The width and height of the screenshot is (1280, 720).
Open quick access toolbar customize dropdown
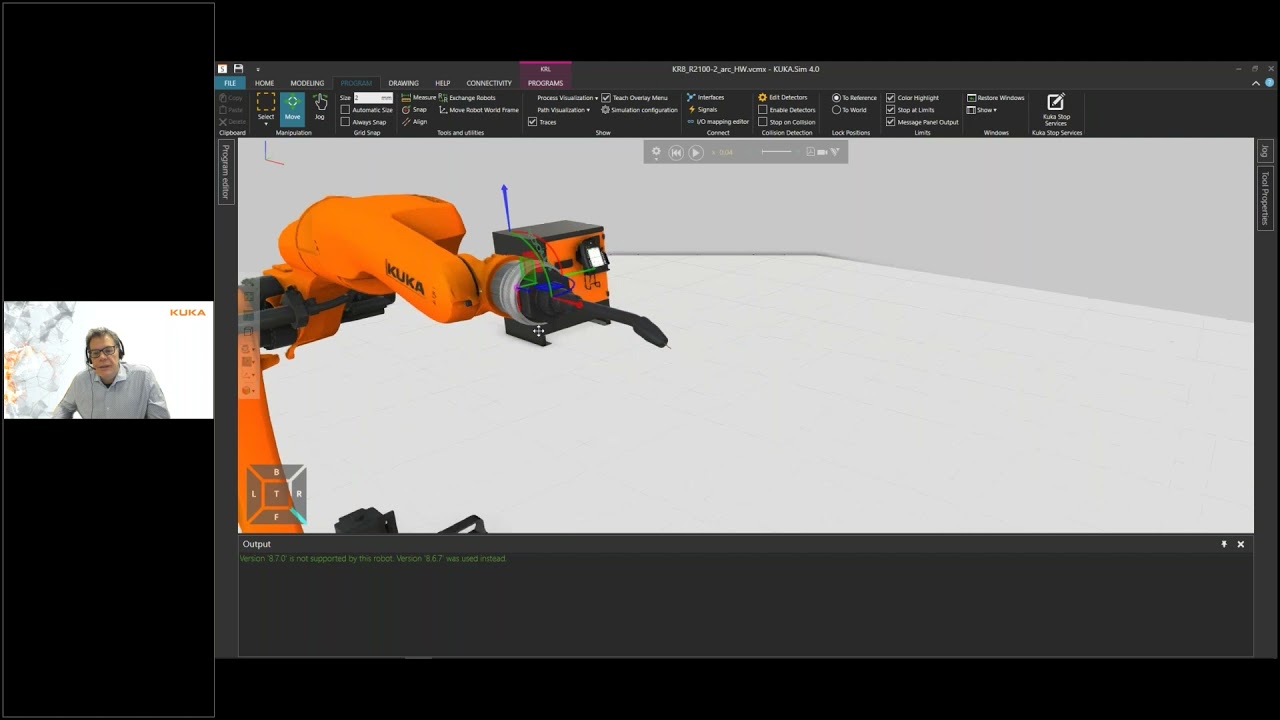[257, 70]
